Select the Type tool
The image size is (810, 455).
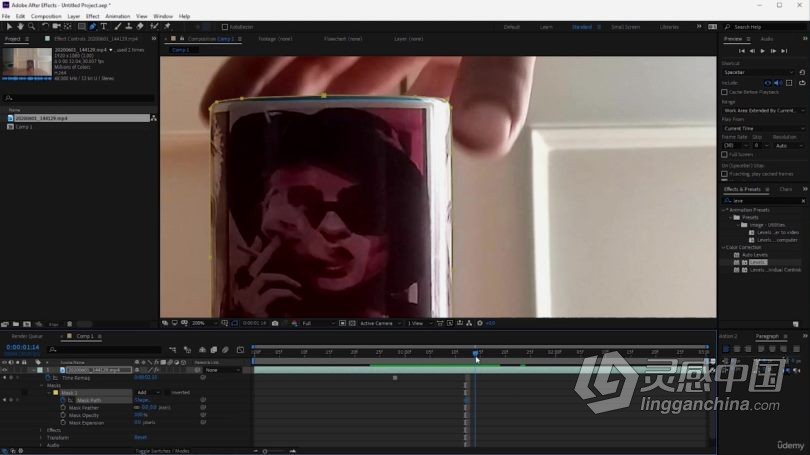pos(104,26)
